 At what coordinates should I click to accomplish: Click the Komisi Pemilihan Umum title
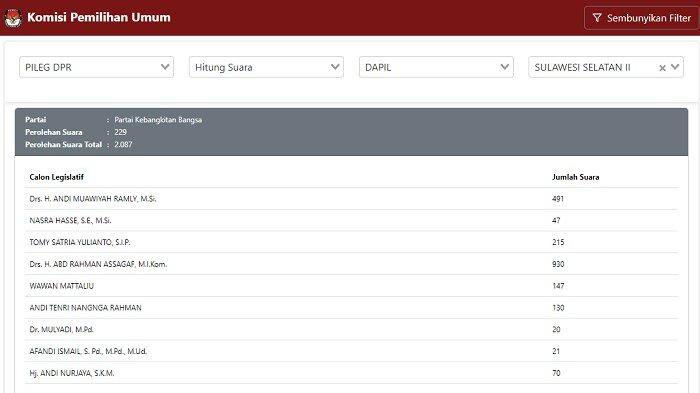pyautogui.click(x=99, y=17)
